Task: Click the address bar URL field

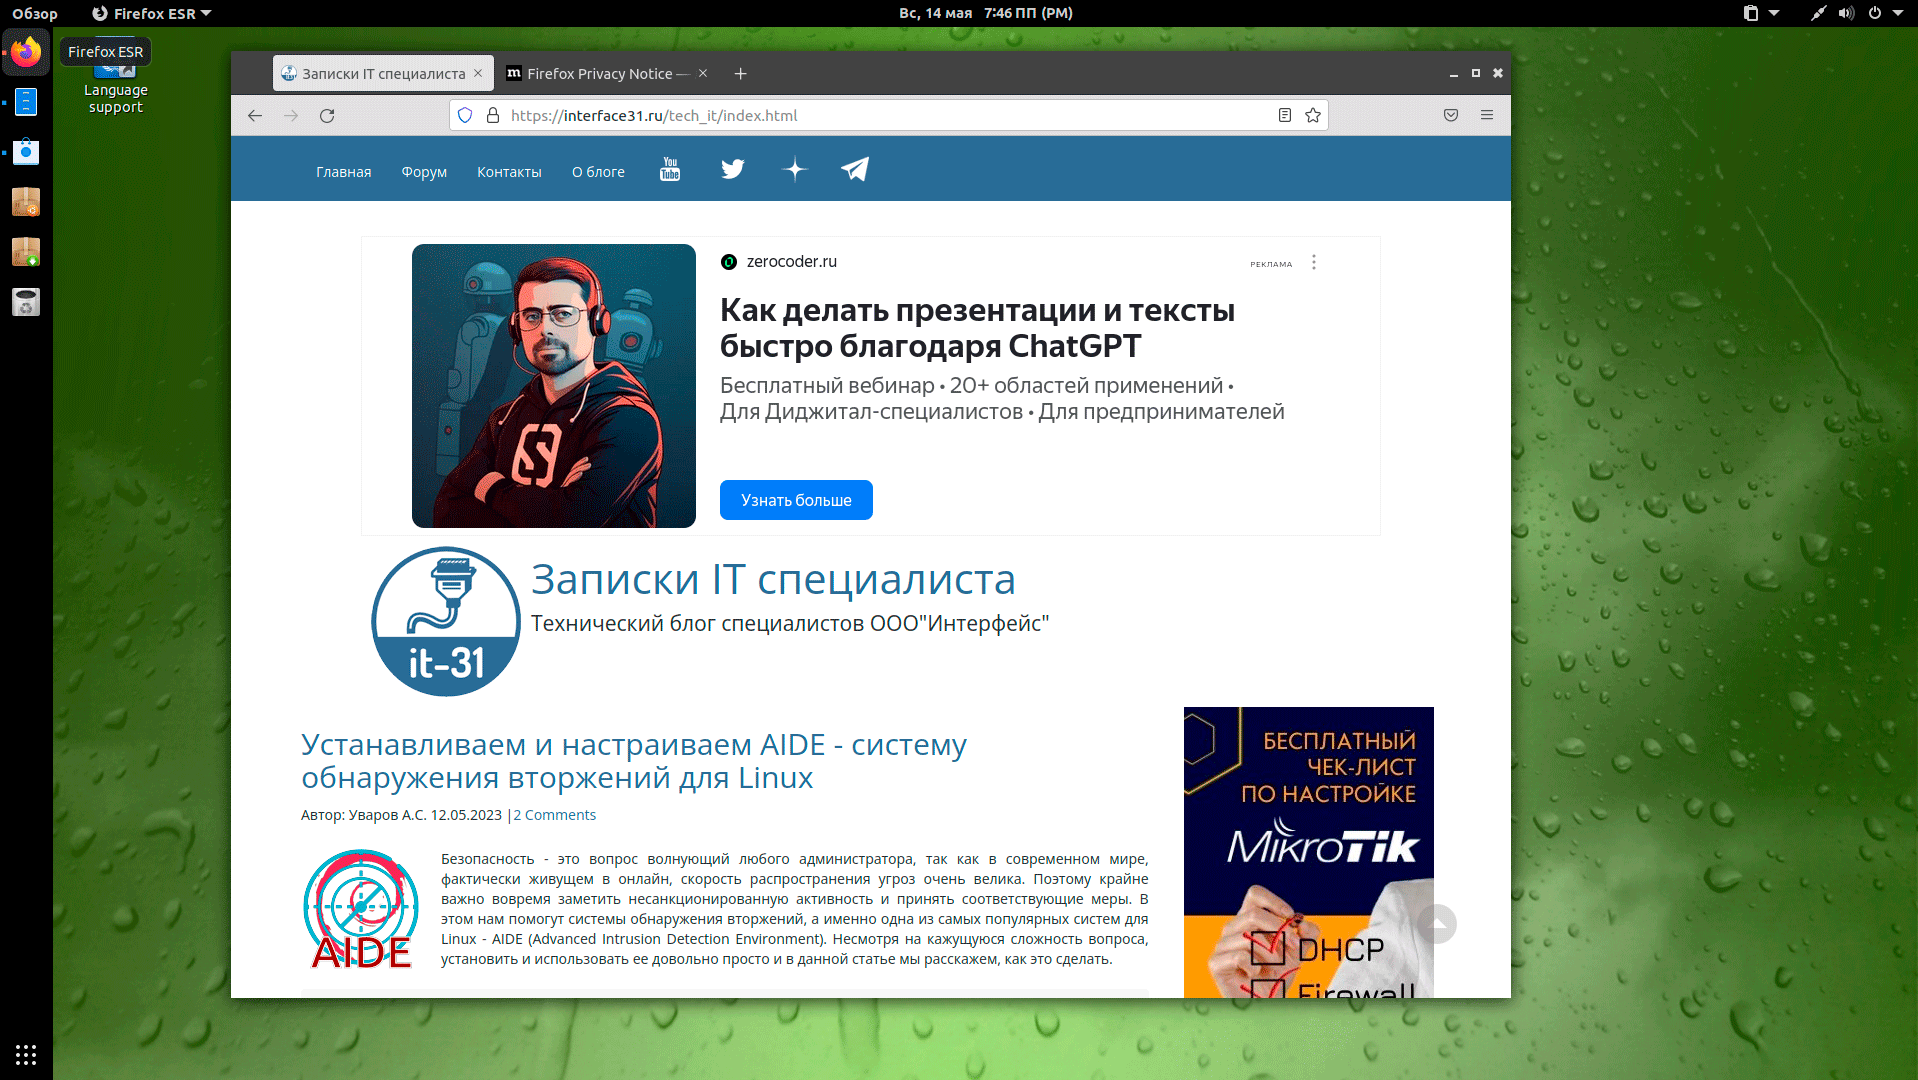Action: pos(888,116)
